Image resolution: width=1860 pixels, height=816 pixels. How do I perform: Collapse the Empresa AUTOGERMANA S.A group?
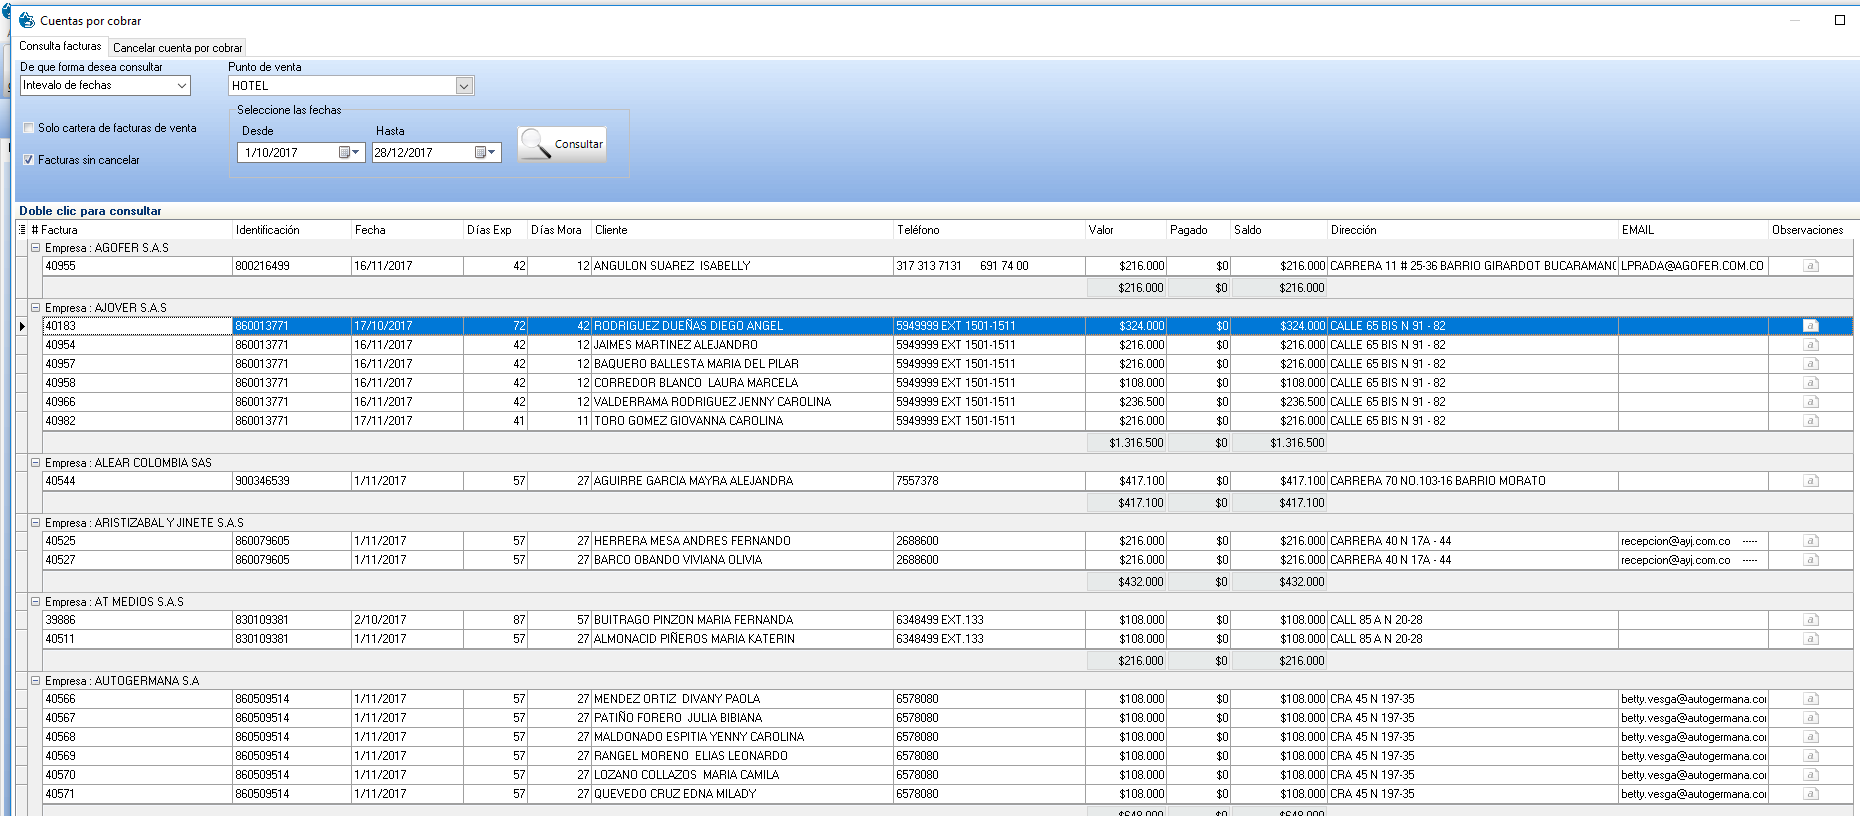coord(36,681)
